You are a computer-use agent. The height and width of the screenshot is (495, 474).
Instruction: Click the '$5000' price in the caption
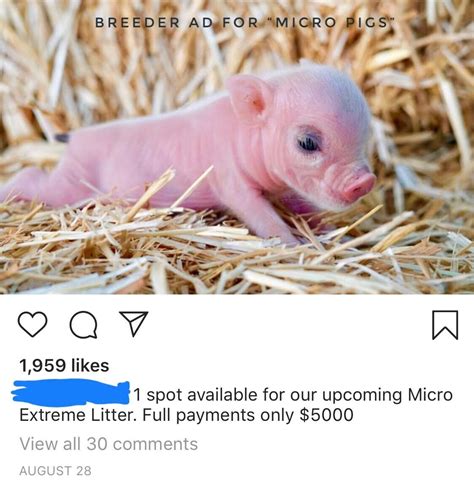pyautogui.click(x=327, y=415)
